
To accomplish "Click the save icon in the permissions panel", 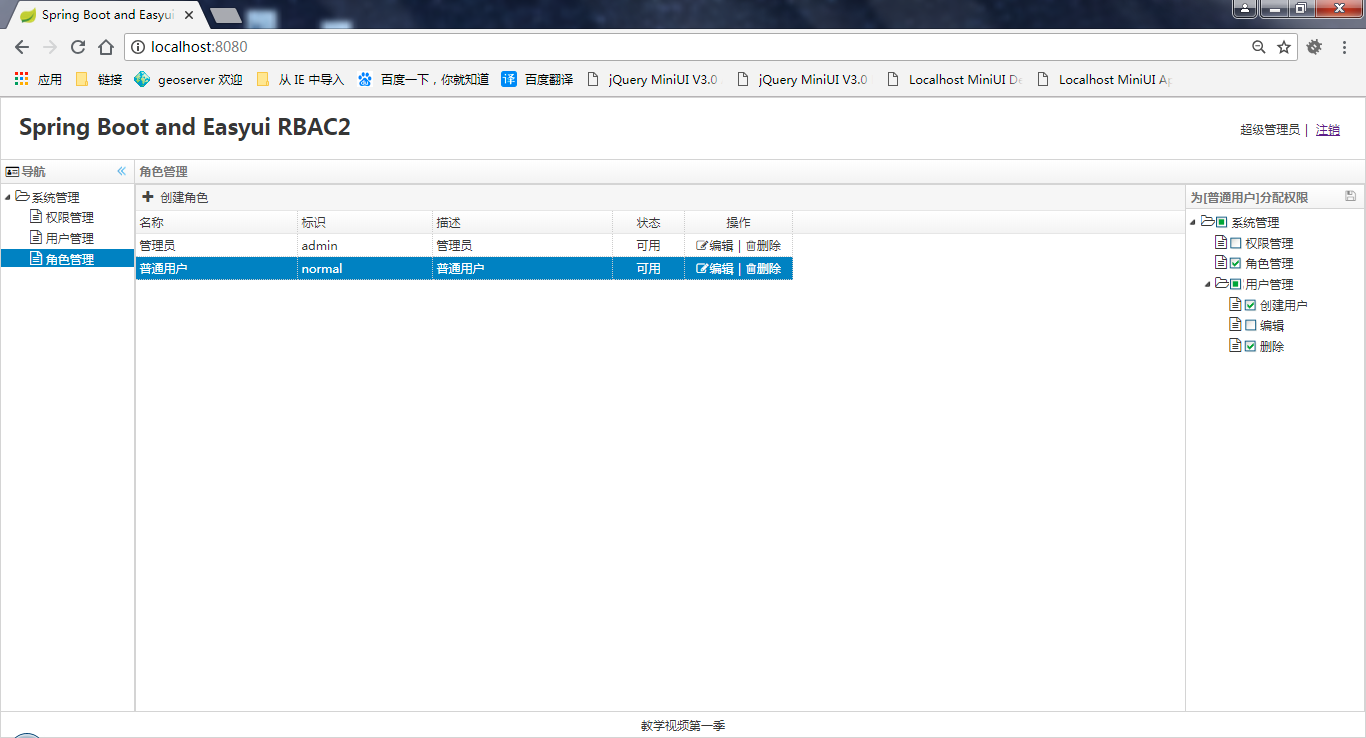I will [1351, 196].
